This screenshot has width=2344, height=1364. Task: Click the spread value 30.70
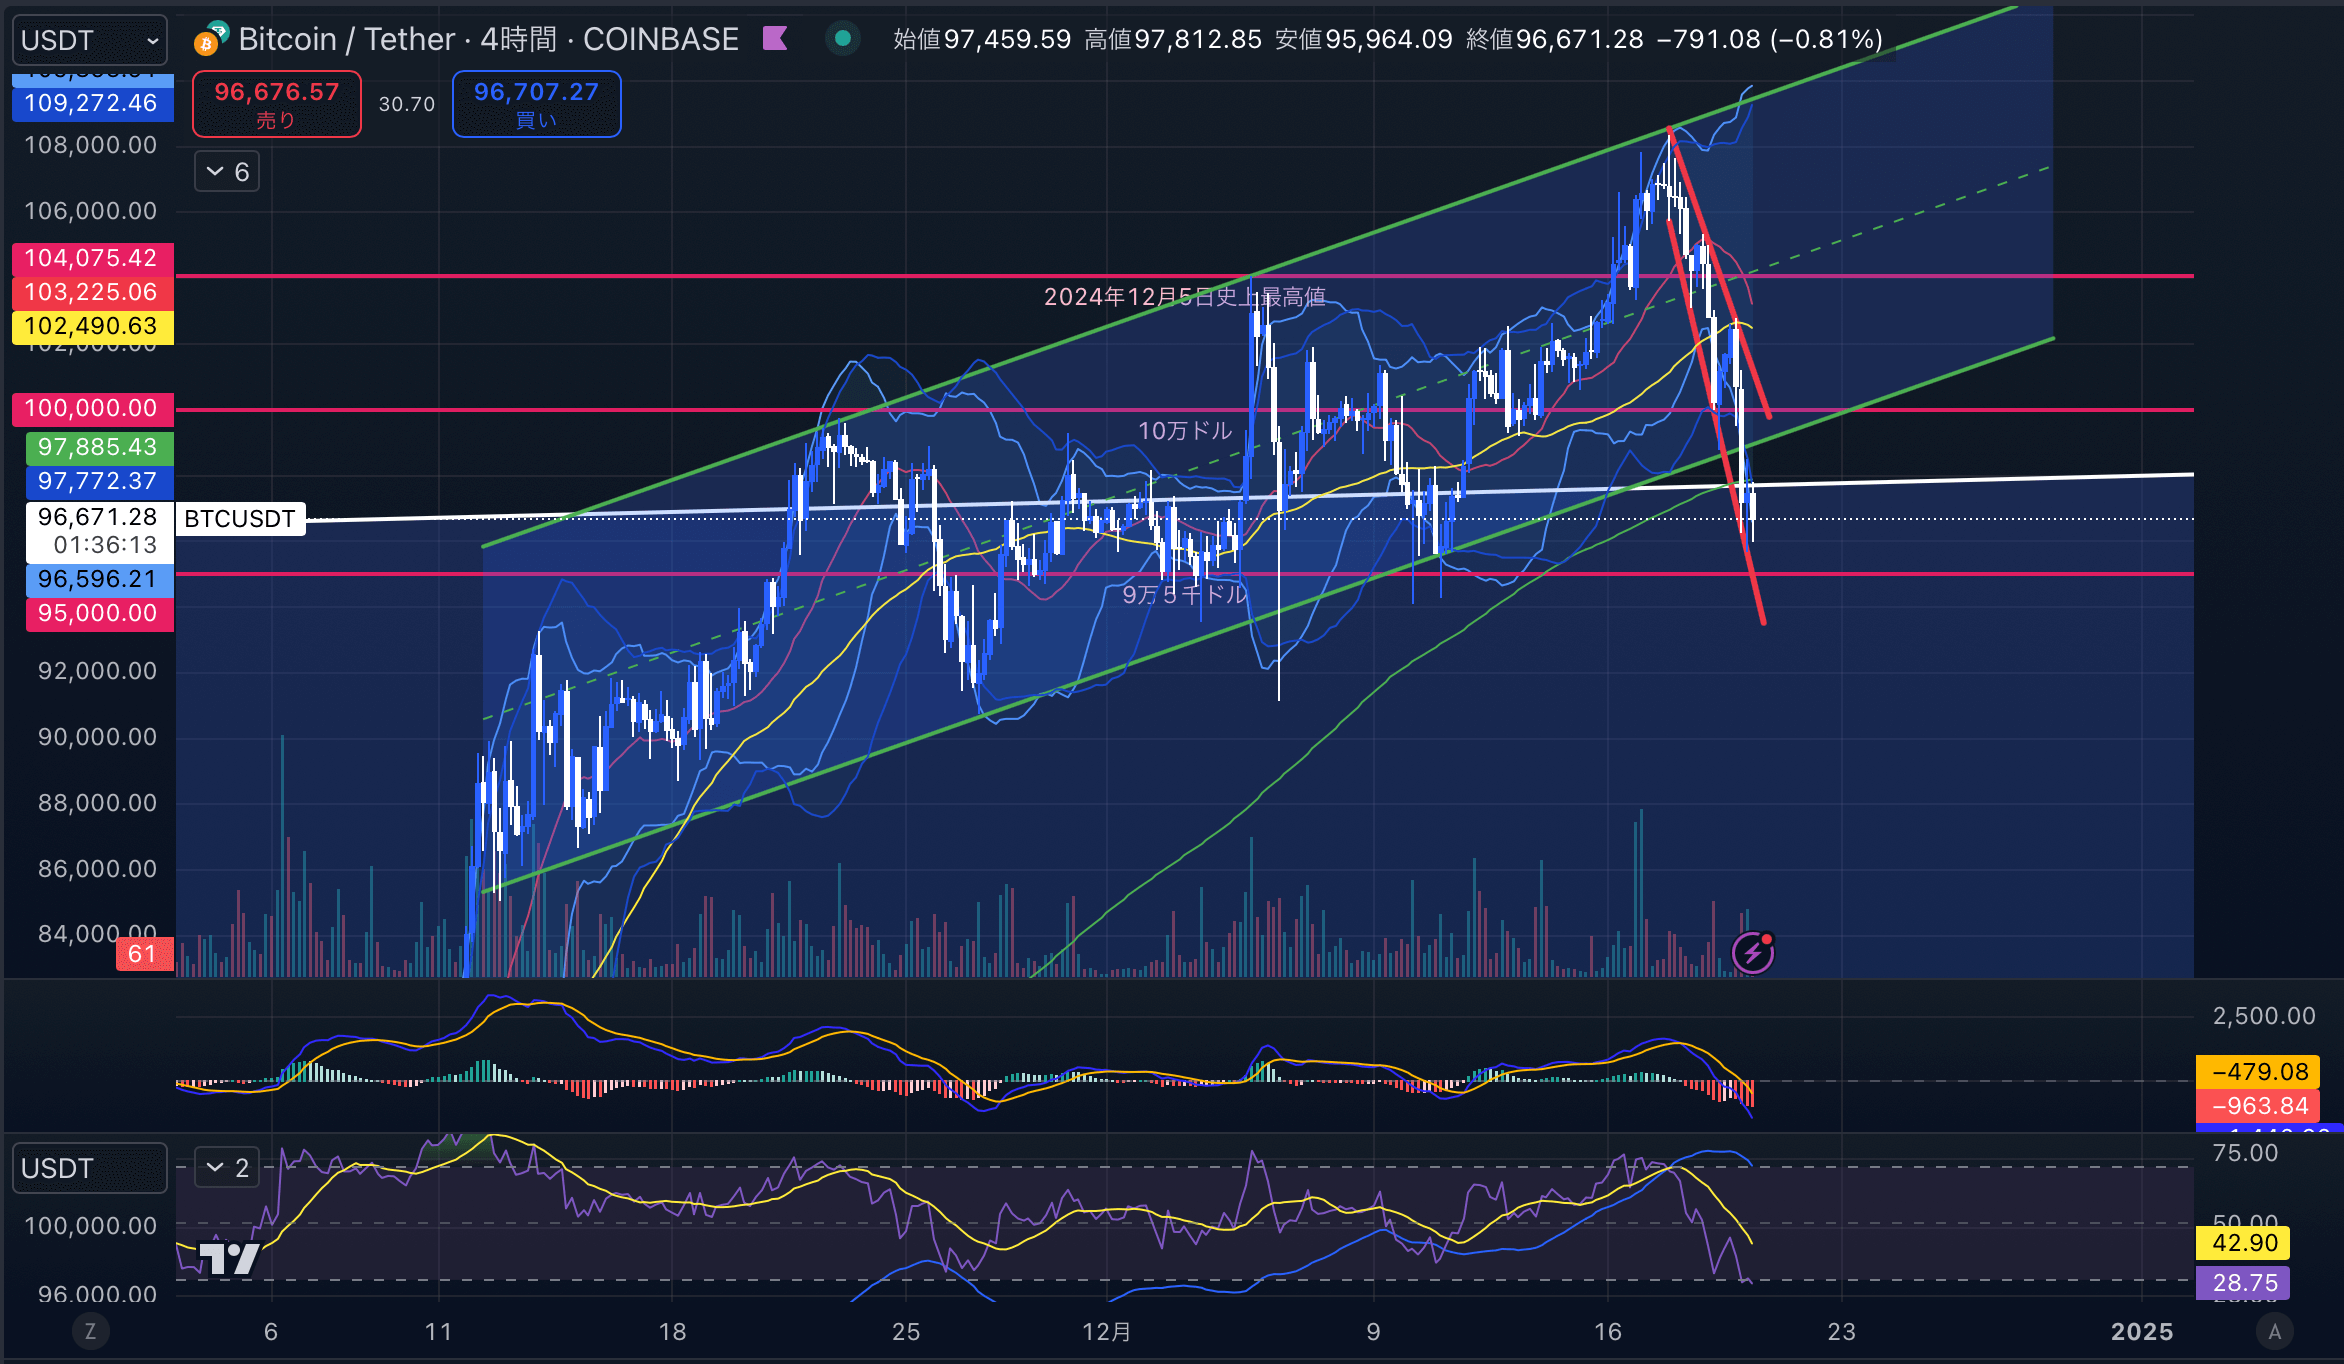click(x=407, y=104)
